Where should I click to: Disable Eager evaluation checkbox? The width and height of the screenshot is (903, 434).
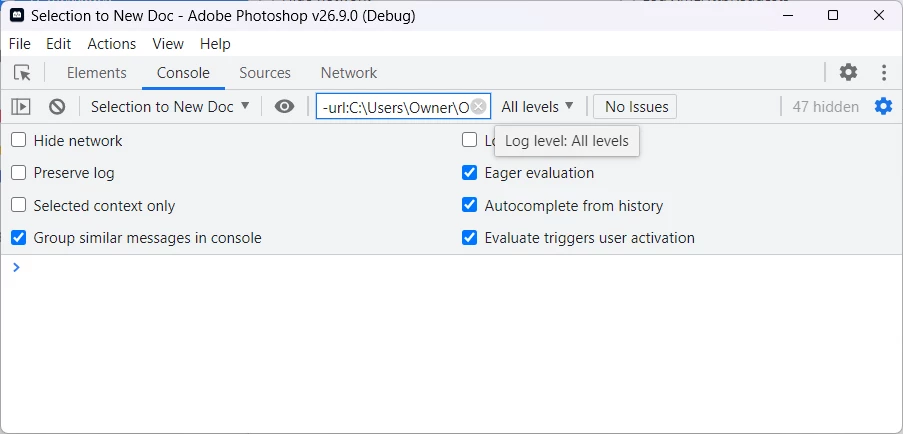(469, 173)
